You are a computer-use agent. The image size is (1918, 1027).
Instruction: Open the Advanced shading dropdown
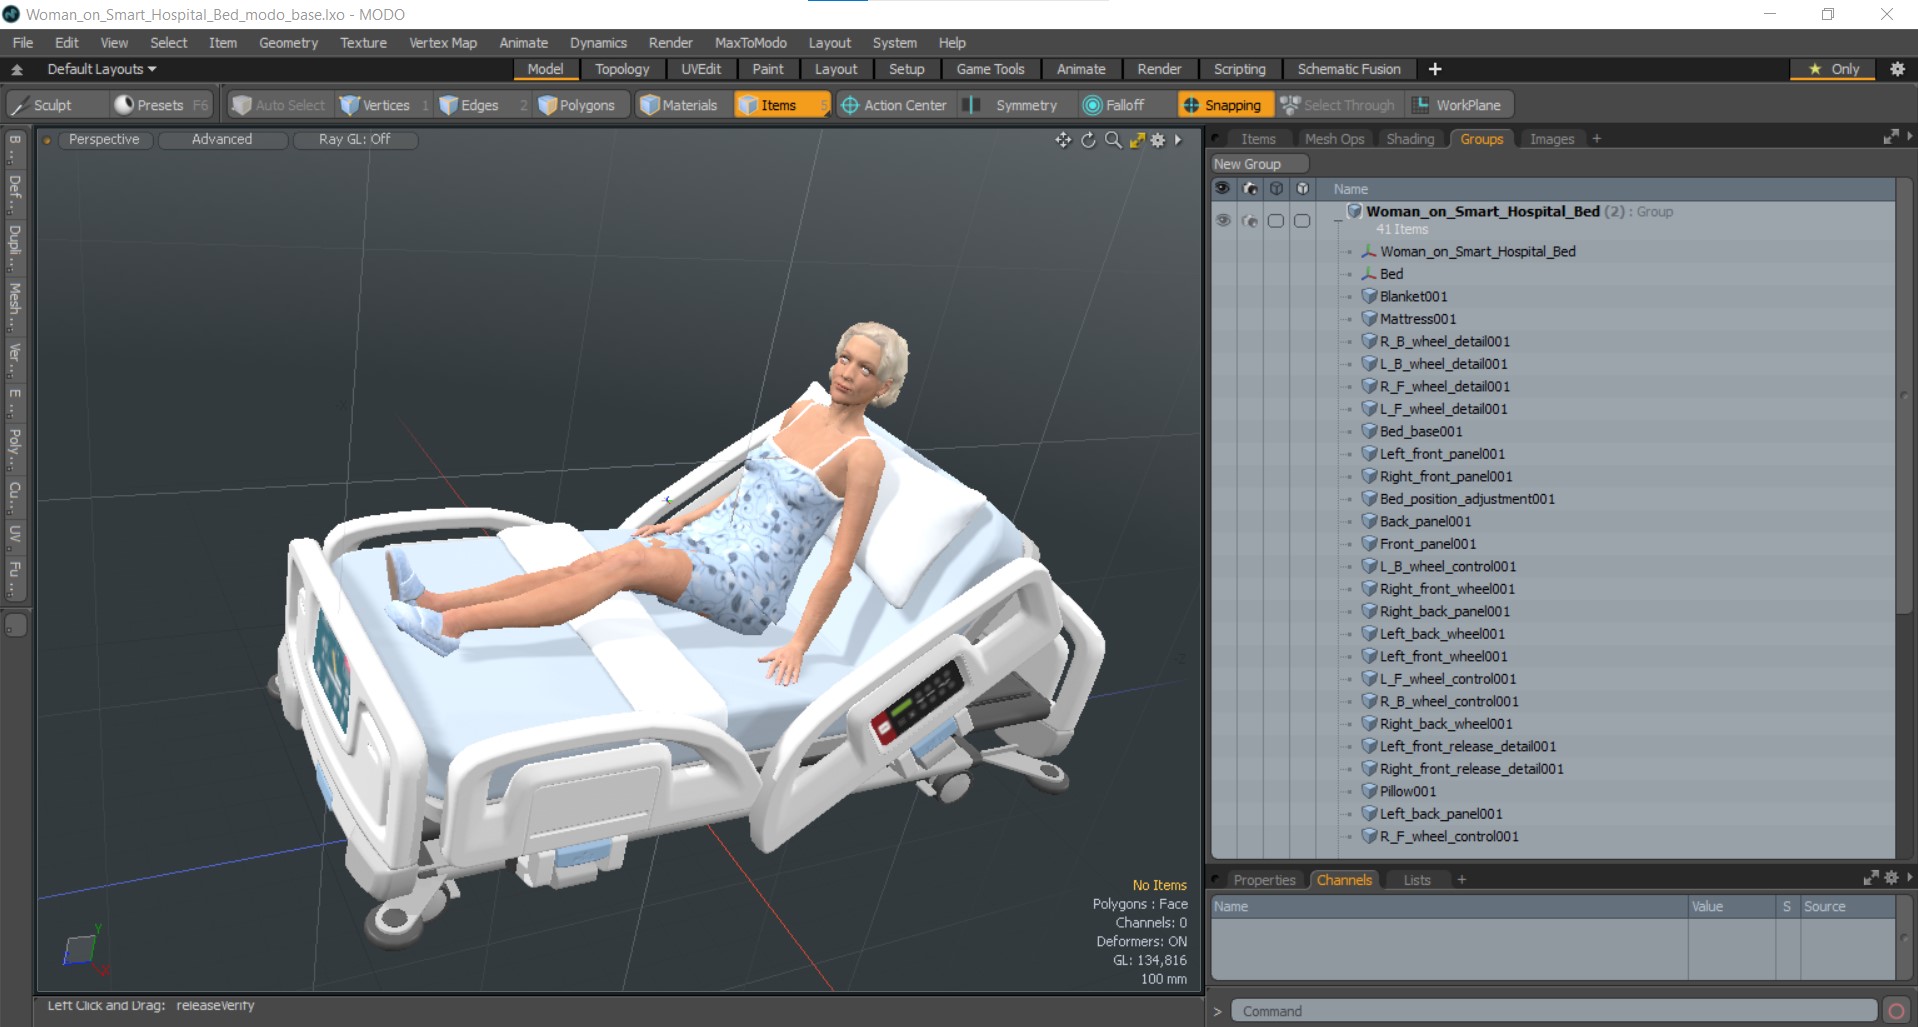(222, 139)
